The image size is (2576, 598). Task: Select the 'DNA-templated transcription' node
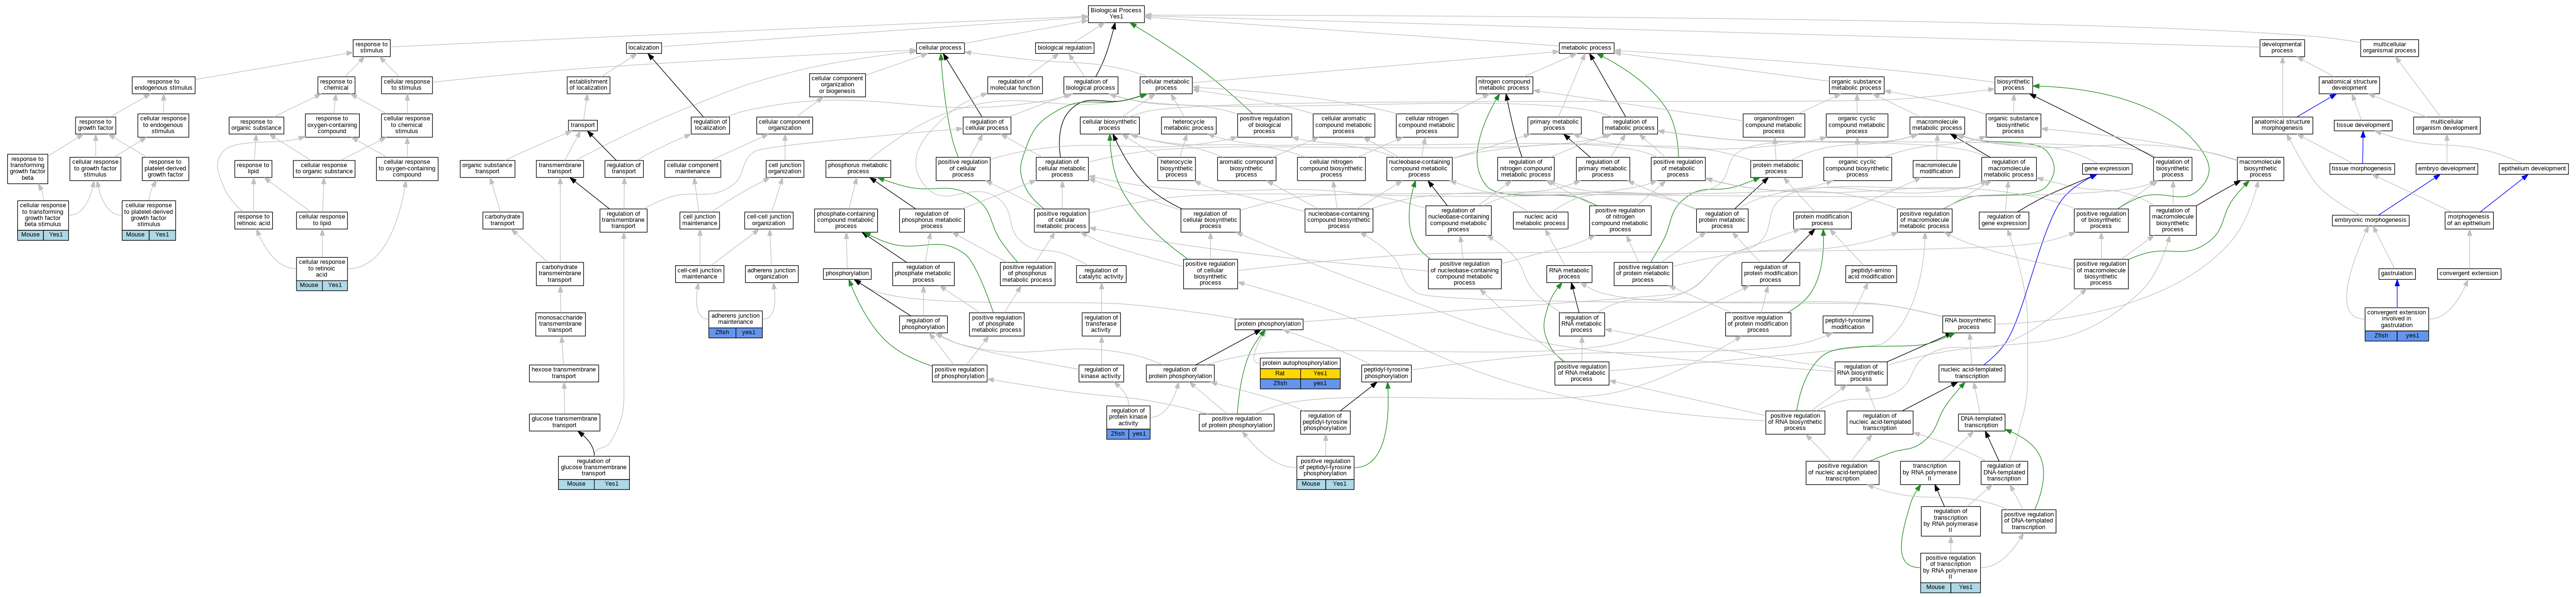pyautogui.click(x=1981, y=422)
